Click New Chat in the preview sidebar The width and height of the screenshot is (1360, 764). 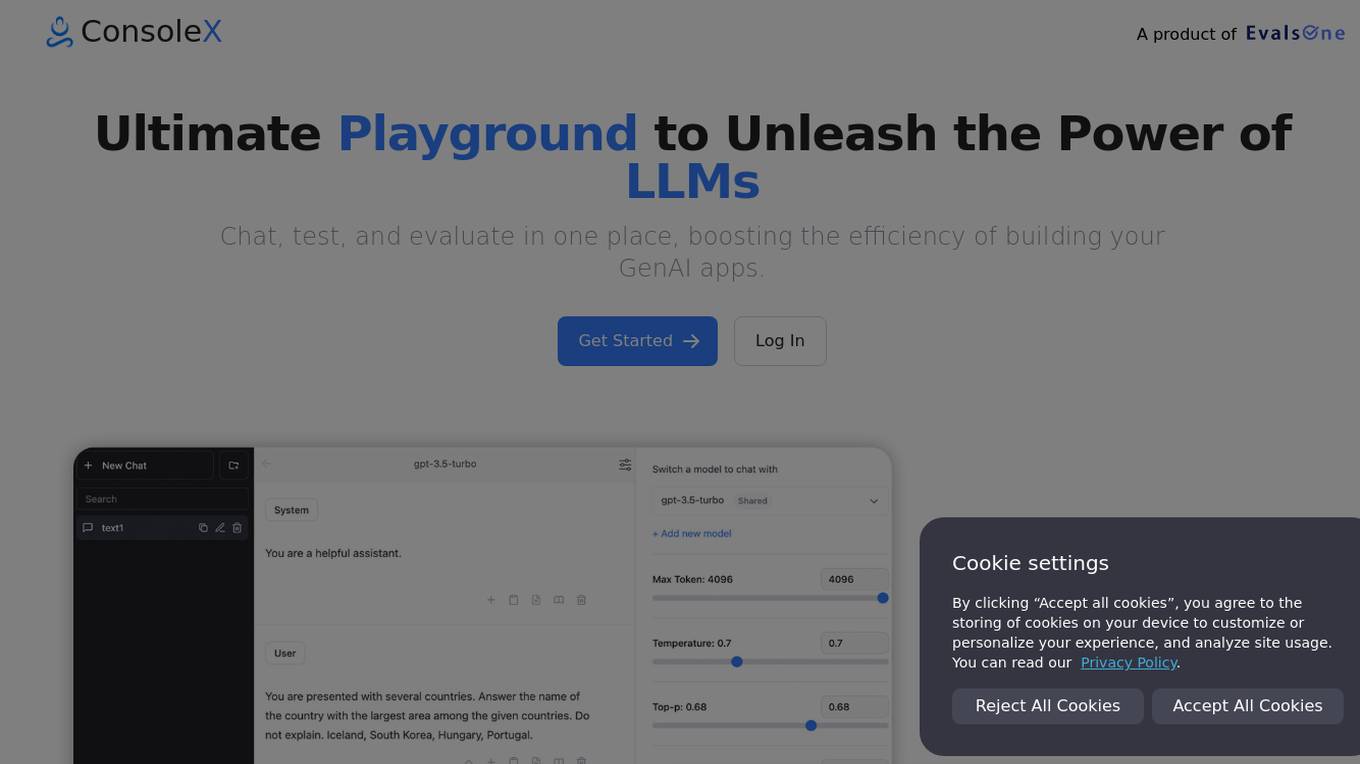tap(145, 465)
